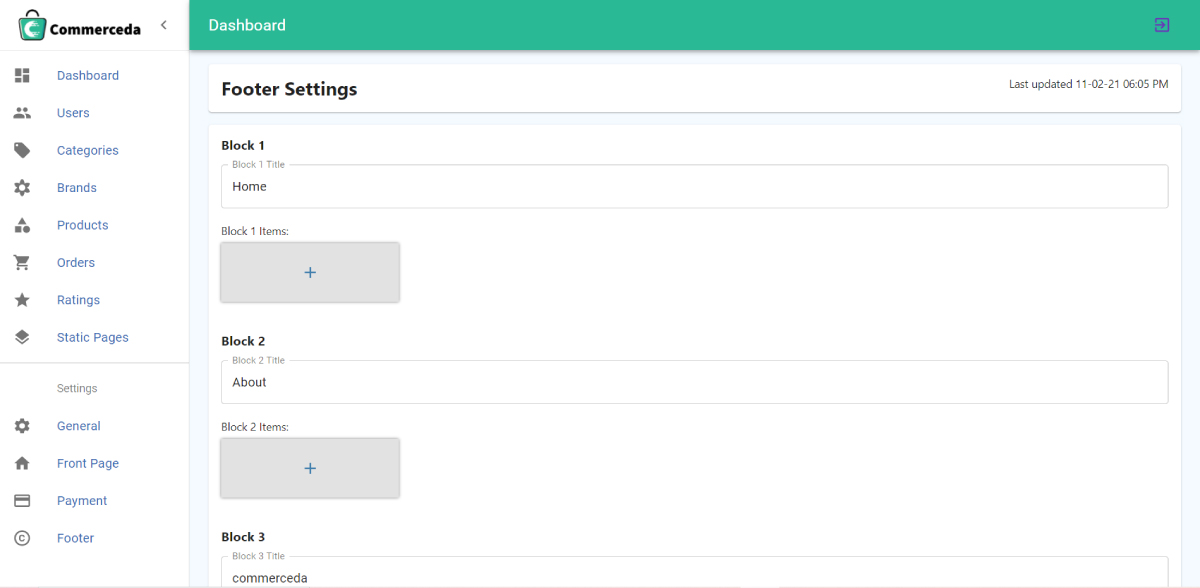The image size is (1200, 588).
Task: Click the Users people icon
Action: click(22, 113)
